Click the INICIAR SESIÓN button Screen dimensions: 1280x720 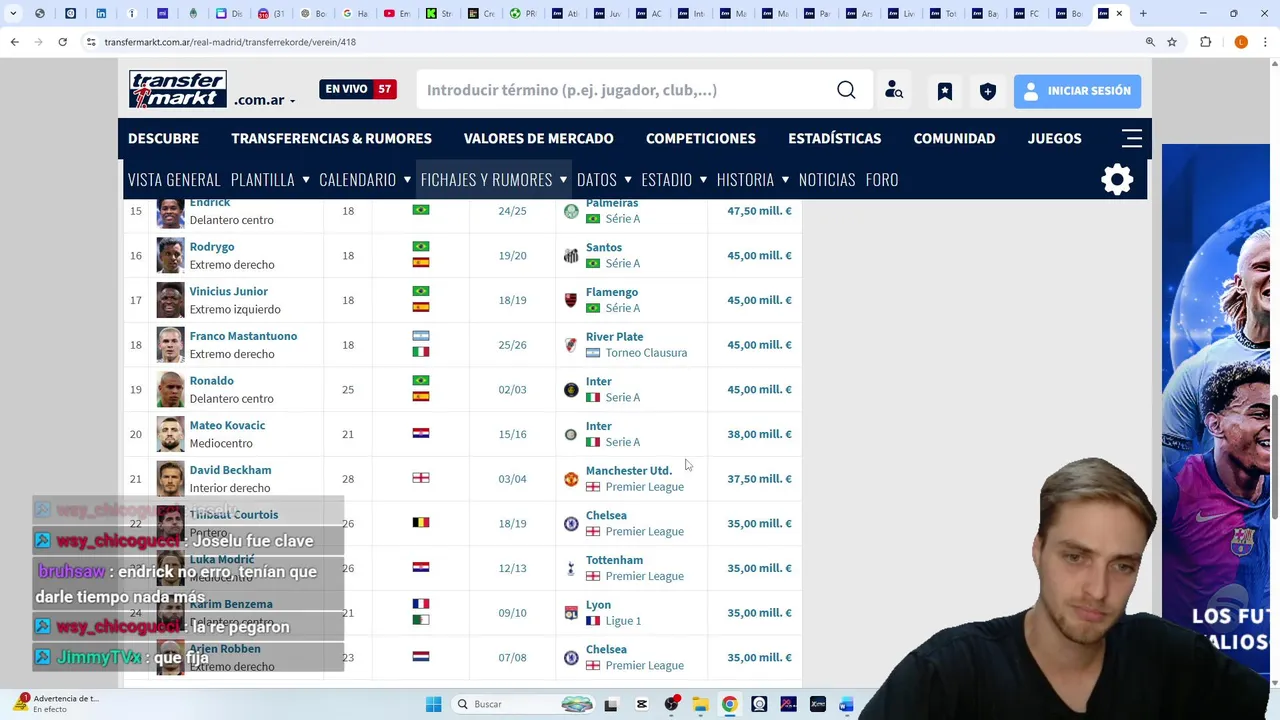[1077, 91]
